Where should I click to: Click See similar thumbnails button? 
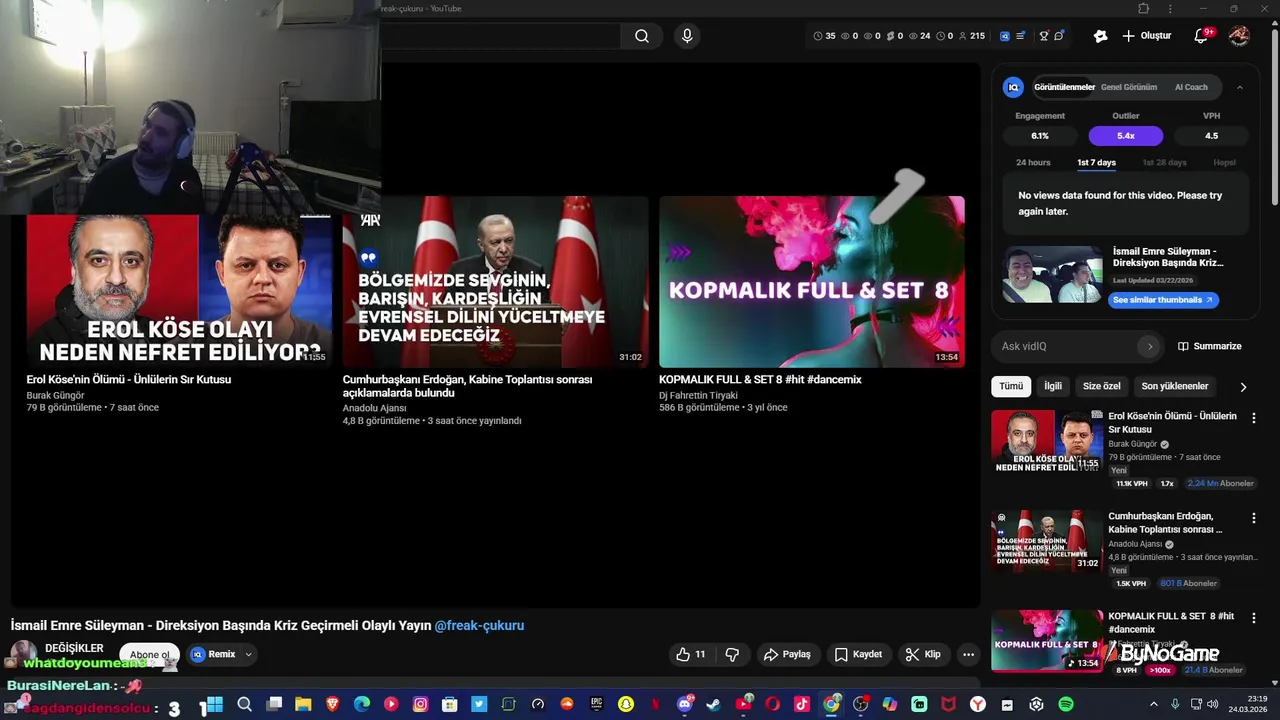click(1163, 300)
